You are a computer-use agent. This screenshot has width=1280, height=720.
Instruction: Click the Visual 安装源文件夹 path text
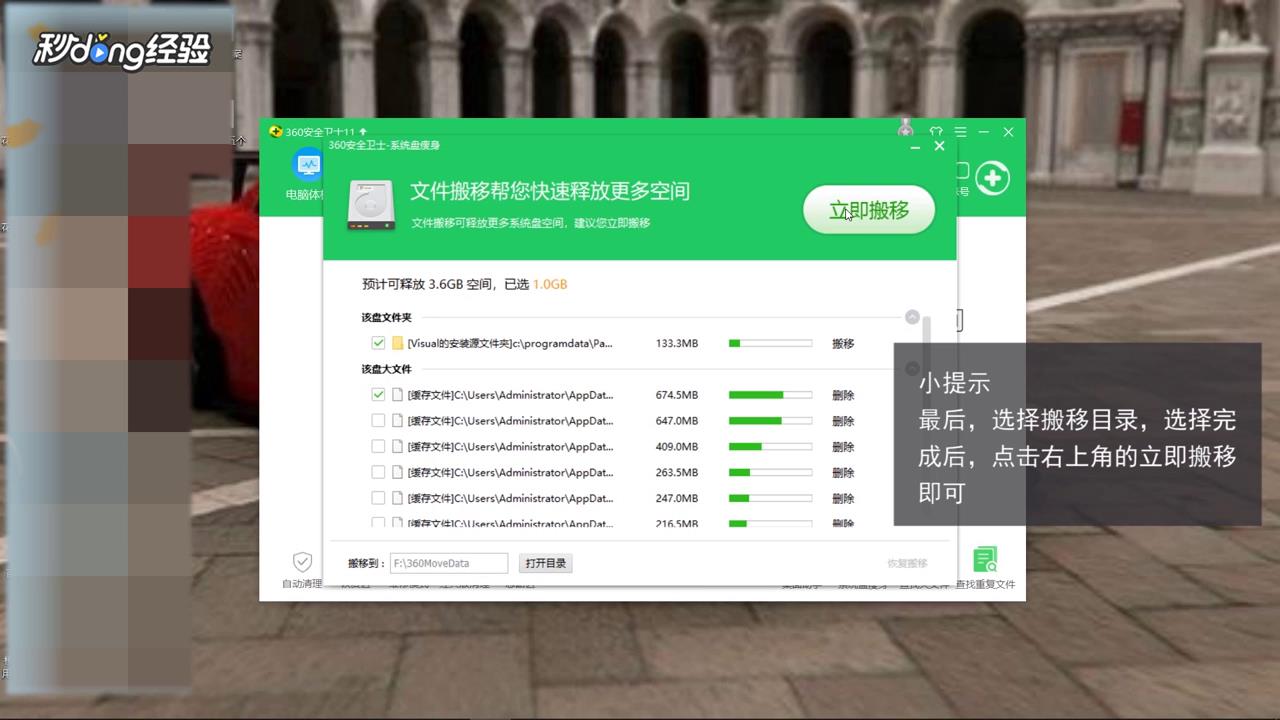click(x=510, y=343)
